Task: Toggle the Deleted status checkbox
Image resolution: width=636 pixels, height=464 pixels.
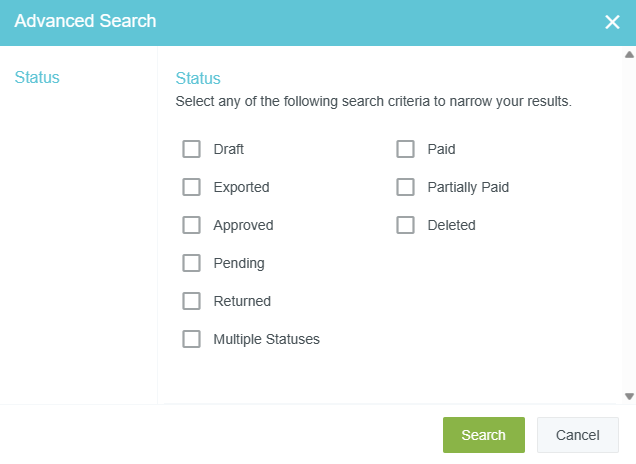Action: tap(405, 225)
